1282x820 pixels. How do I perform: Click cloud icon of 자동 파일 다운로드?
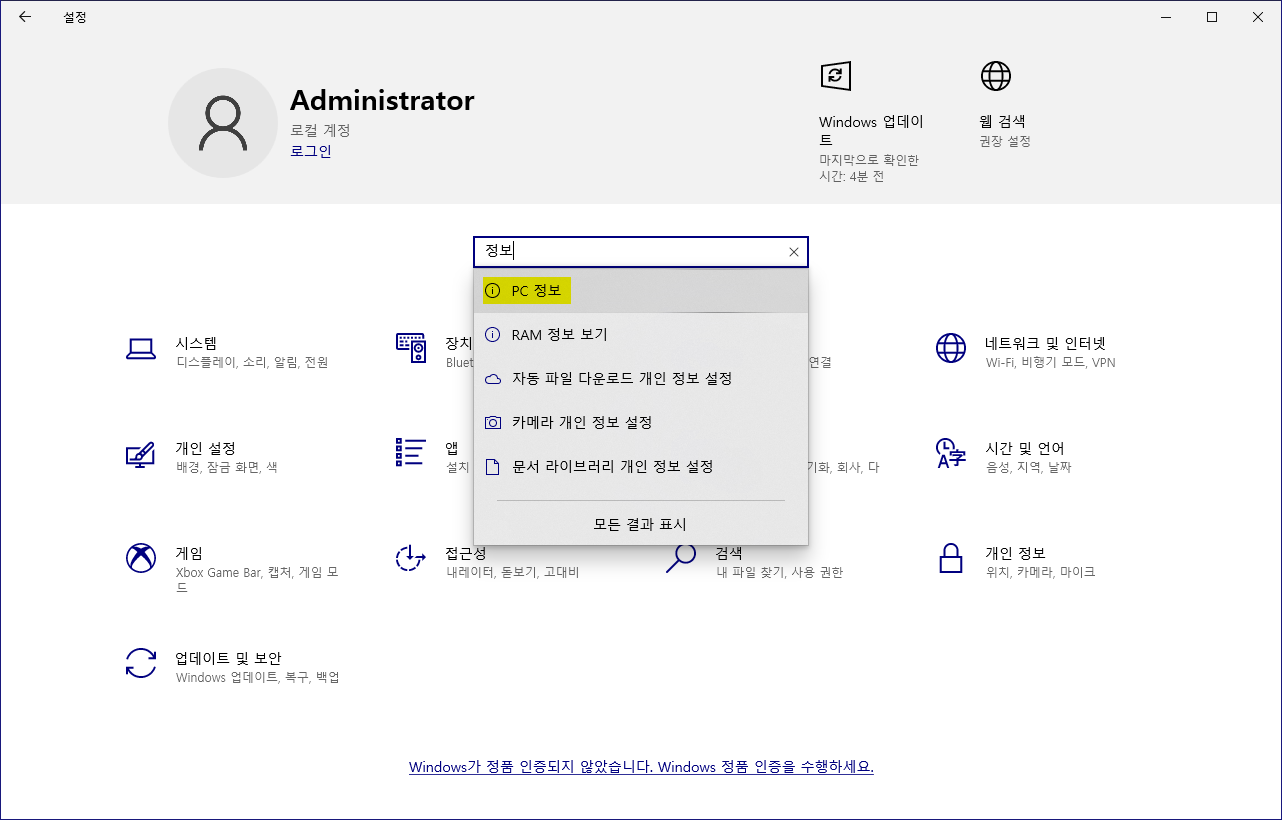[492, 379]
